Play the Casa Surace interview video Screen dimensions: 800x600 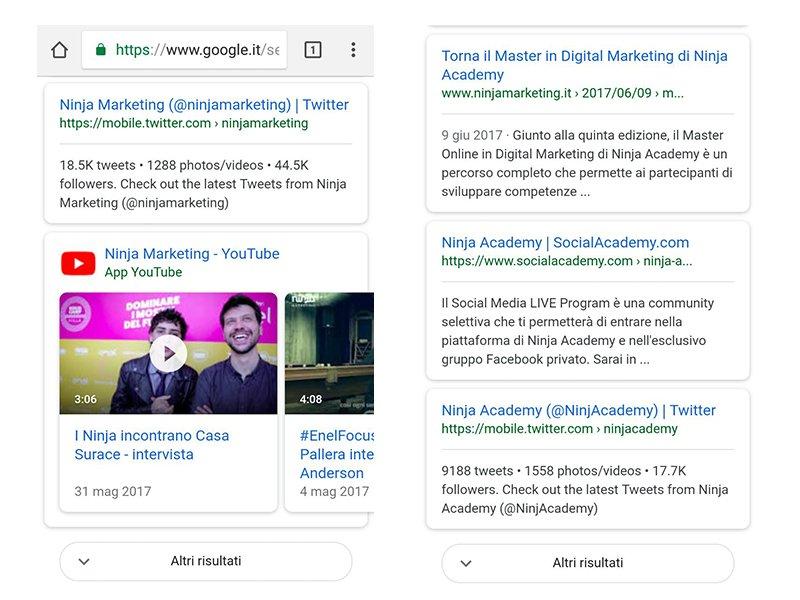pyautogui.click(x=168, y=353)
